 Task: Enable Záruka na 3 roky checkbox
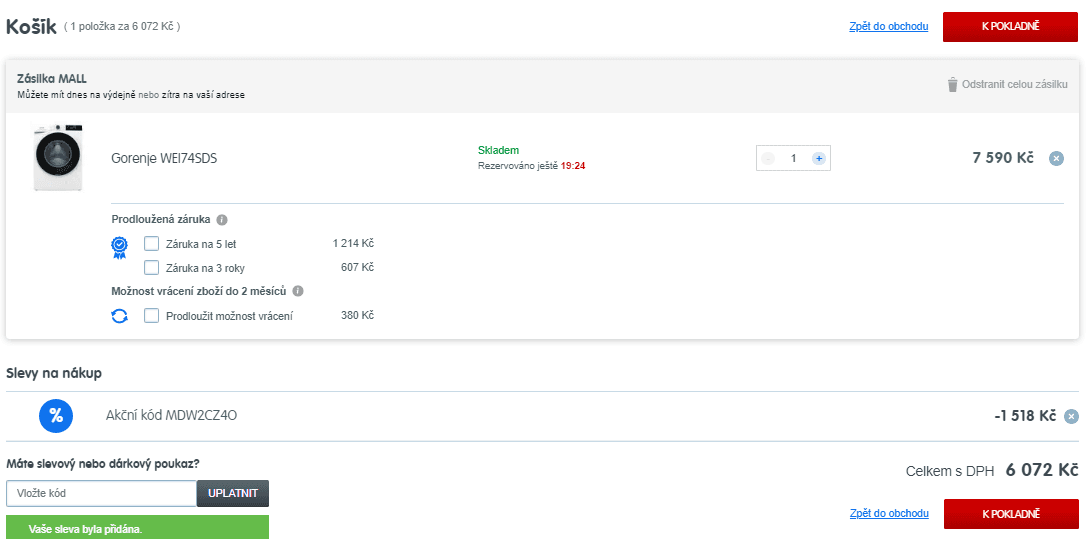(x=151, y=267)
